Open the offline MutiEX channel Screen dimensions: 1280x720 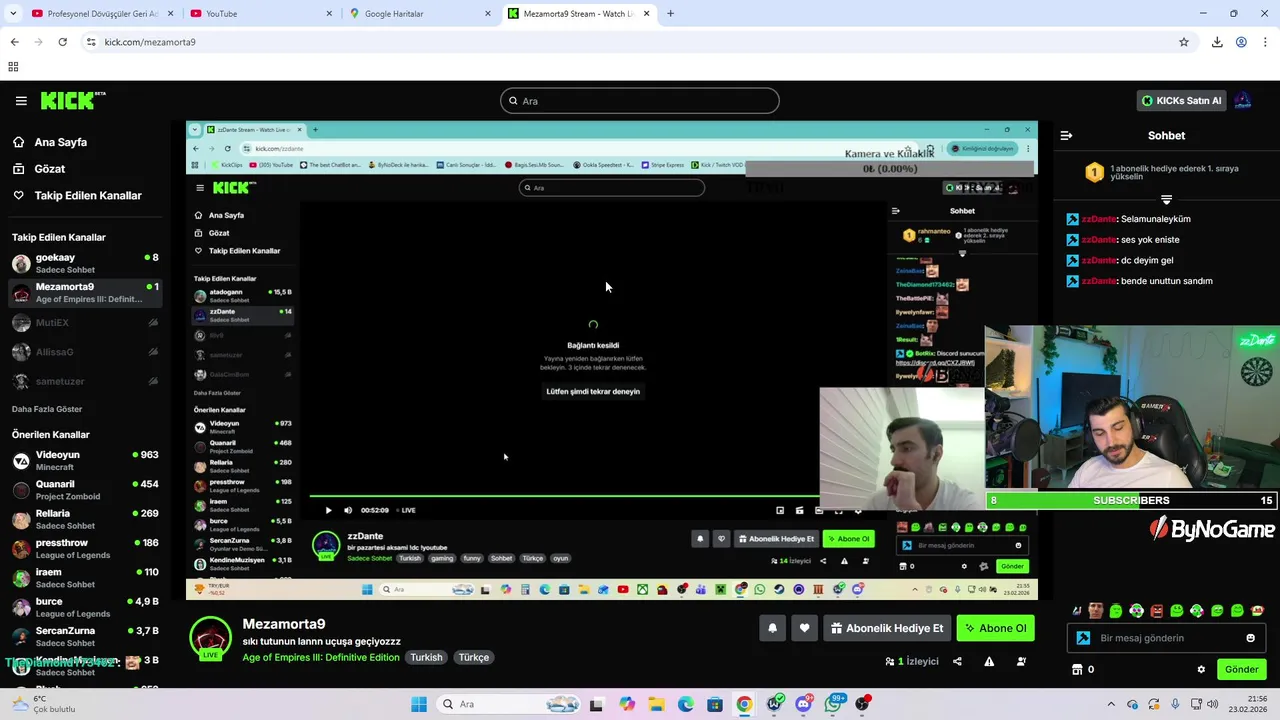pyautogui.click(x=85, y=323)
